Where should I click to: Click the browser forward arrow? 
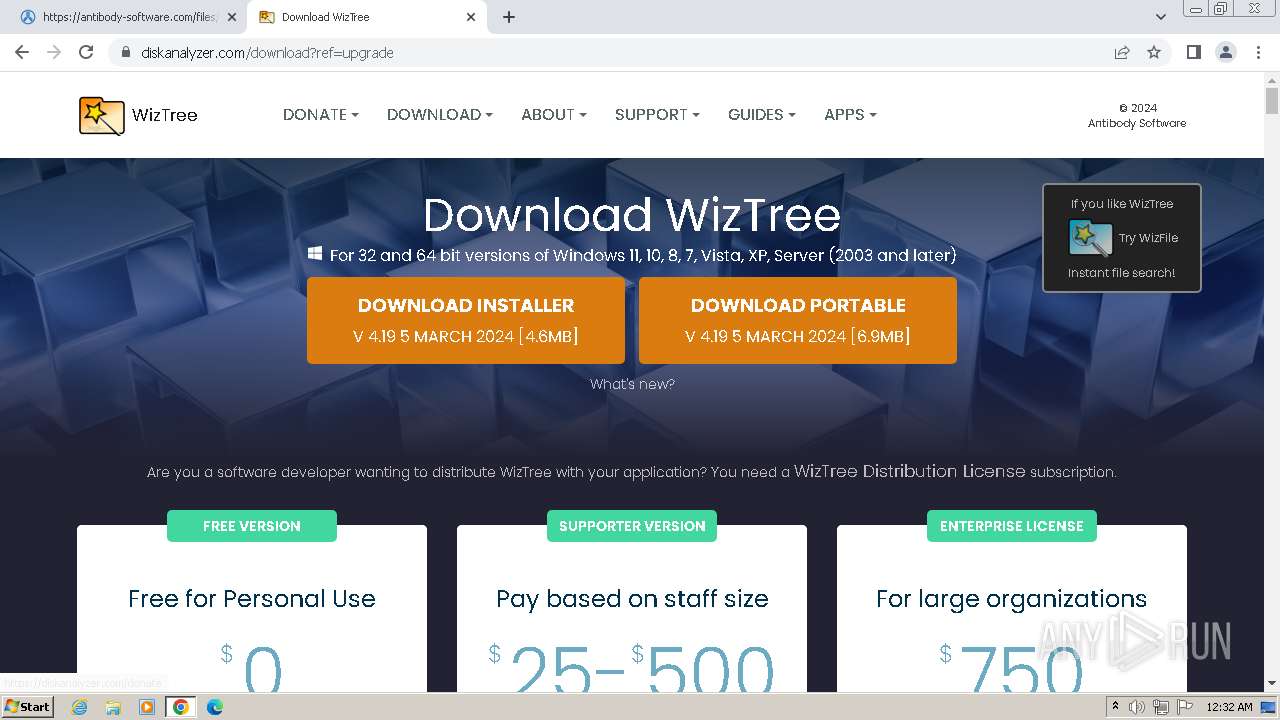click(x=54, y=52)
